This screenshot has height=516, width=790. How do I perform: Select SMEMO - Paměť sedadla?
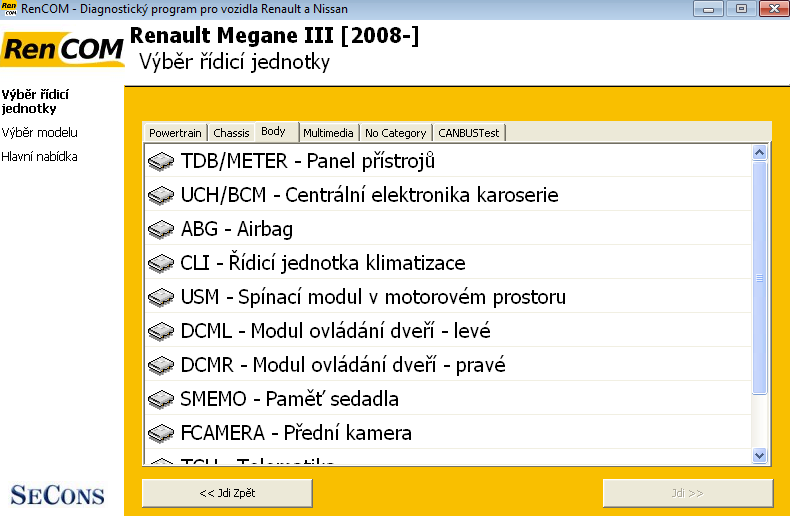(x=448, y=399)
